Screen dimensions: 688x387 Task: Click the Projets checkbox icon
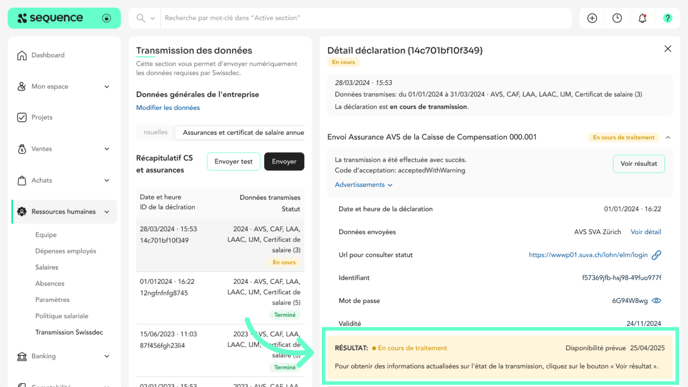[x=22, y=117]
